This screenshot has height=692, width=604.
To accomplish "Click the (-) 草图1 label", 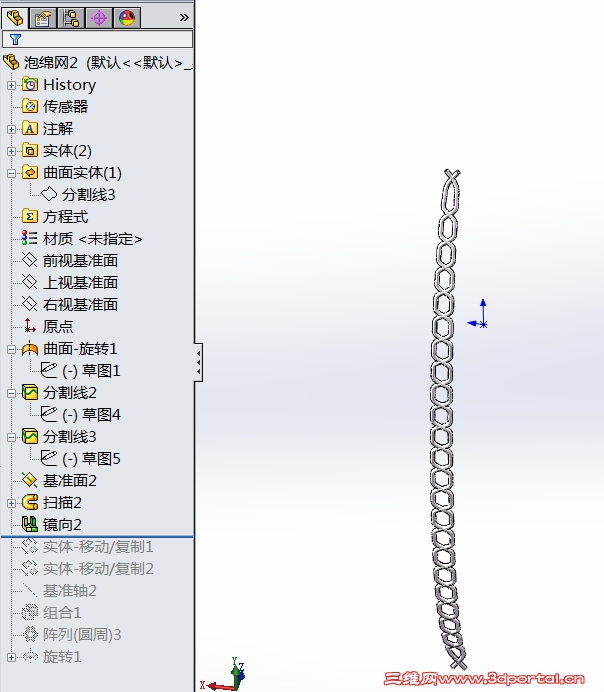I will coord(91,371).
